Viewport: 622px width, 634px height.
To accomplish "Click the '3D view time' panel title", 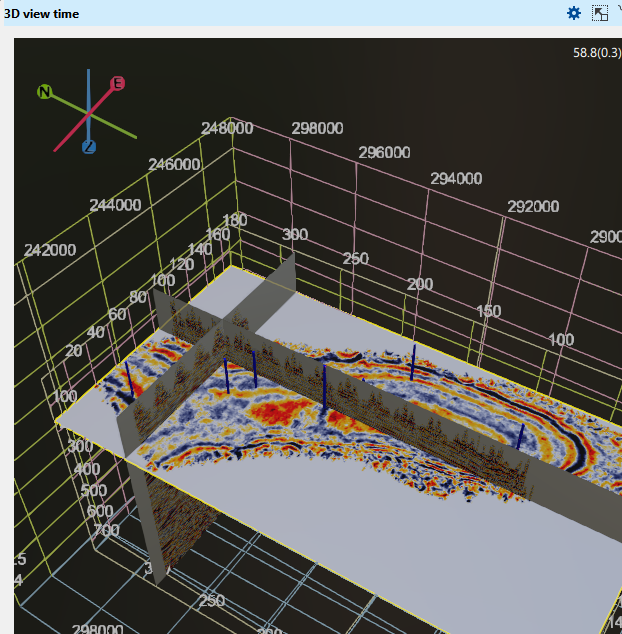I will 41,14.
